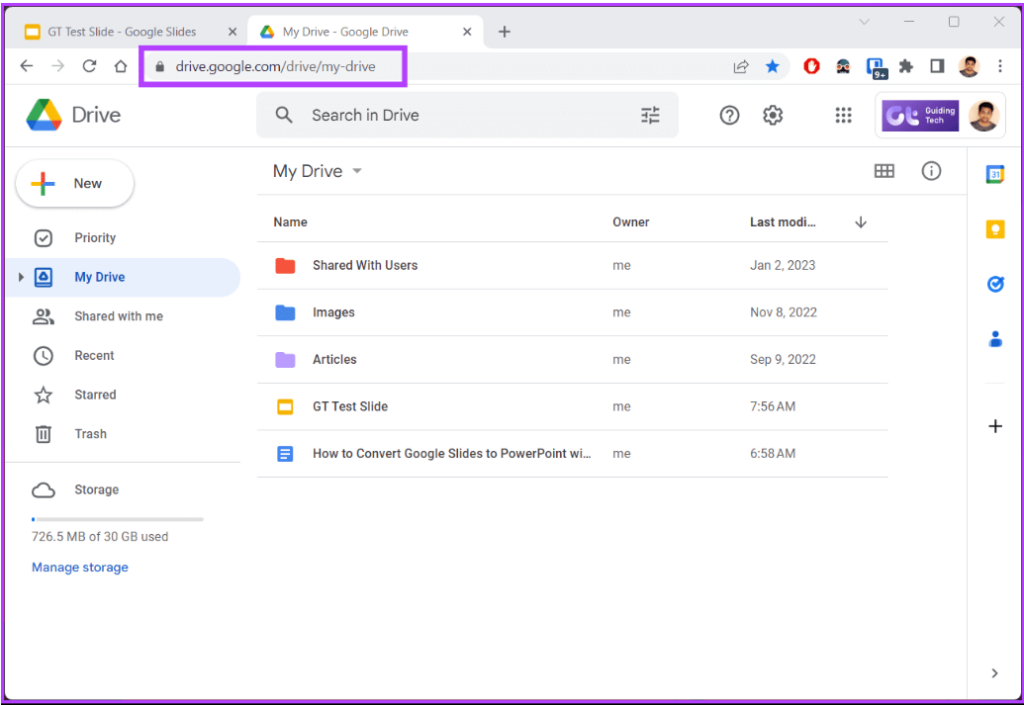Open the Google apps launcher grid

(843, 115)
